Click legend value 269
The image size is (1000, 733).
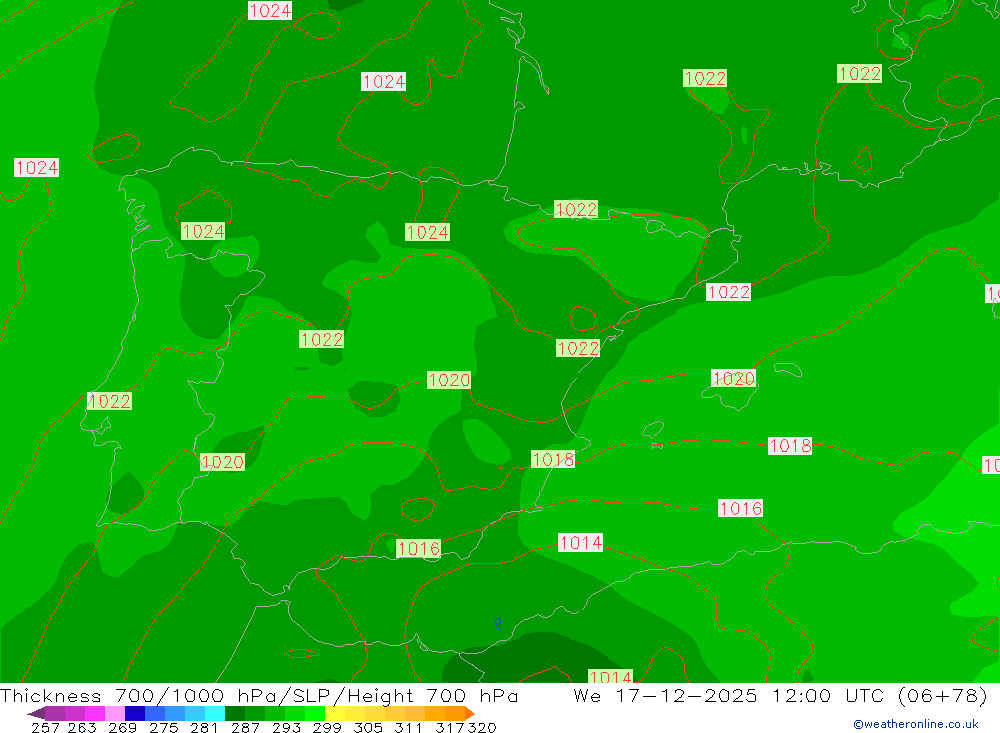coord(122,727)
